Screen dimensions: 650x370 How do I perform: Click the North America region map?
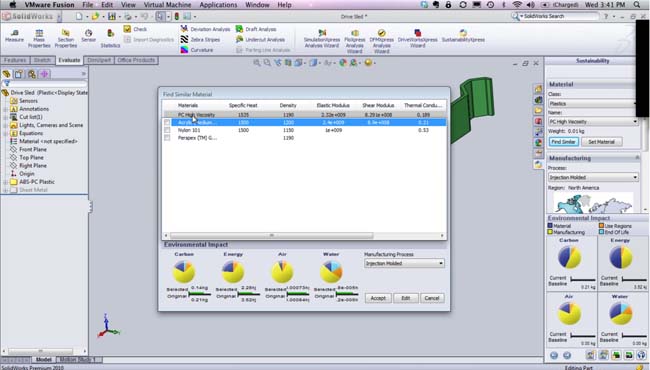(593, 202)
